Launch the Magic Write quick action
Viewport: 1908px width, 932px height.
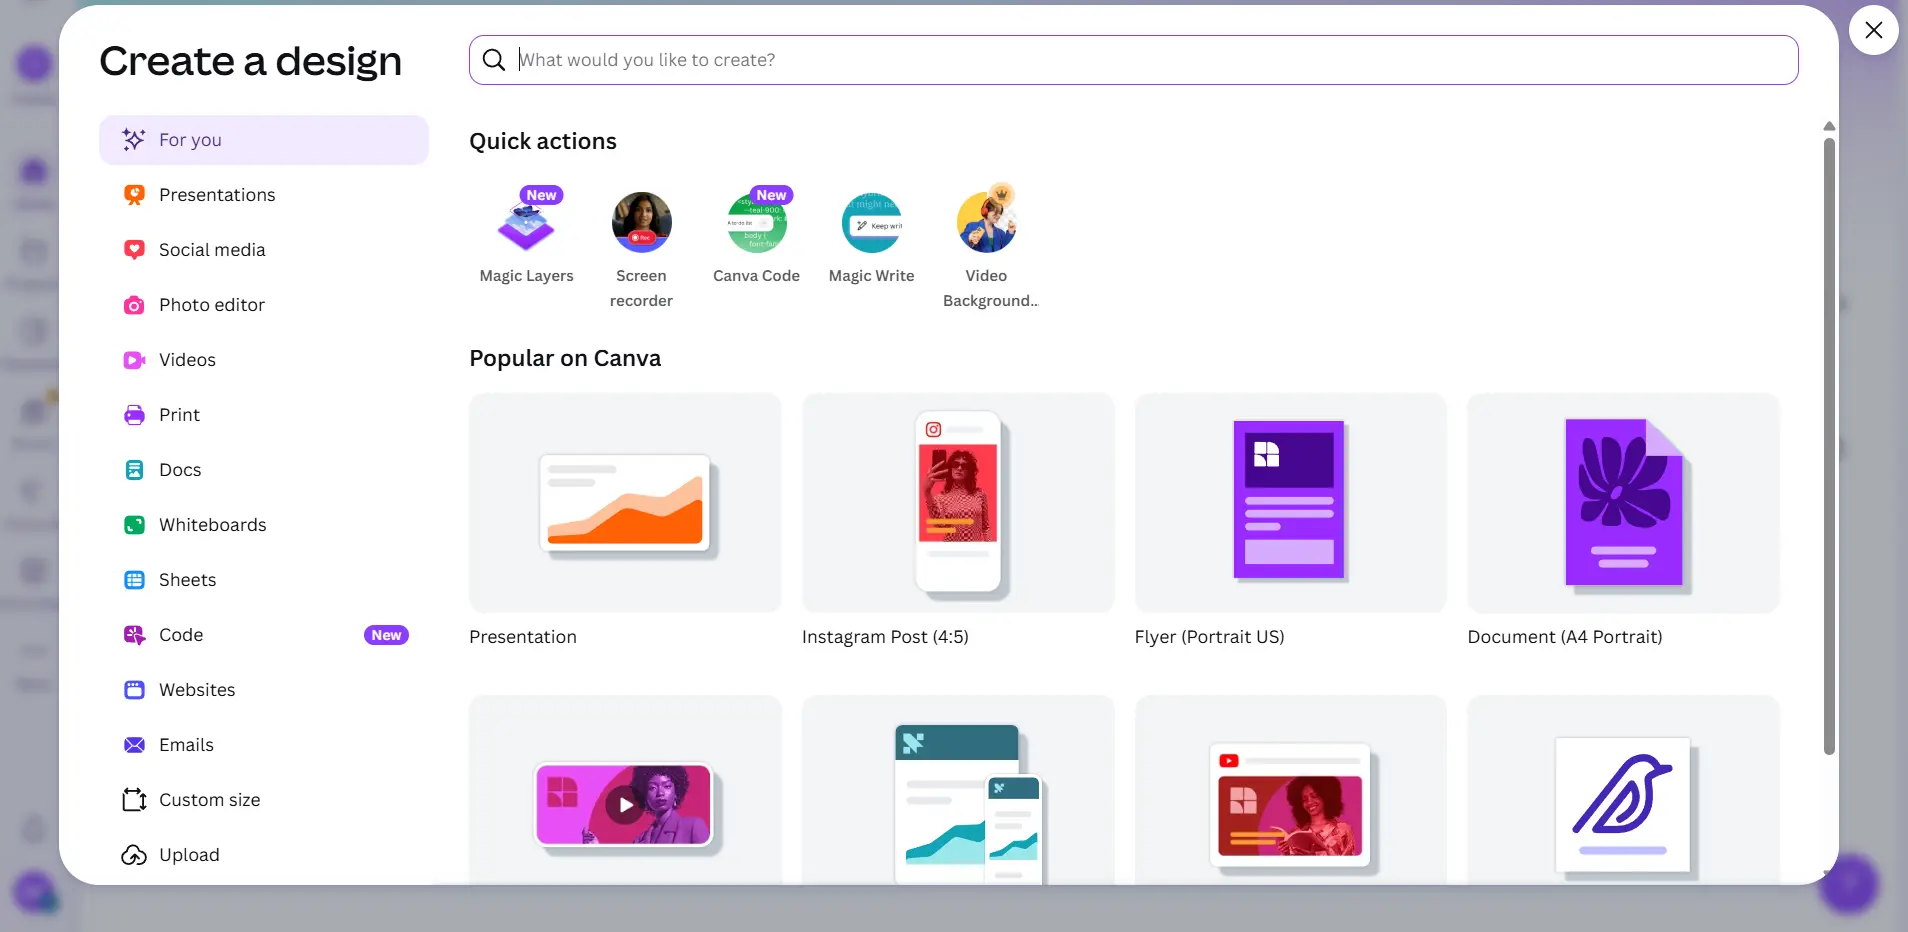[x=871, y=238]
